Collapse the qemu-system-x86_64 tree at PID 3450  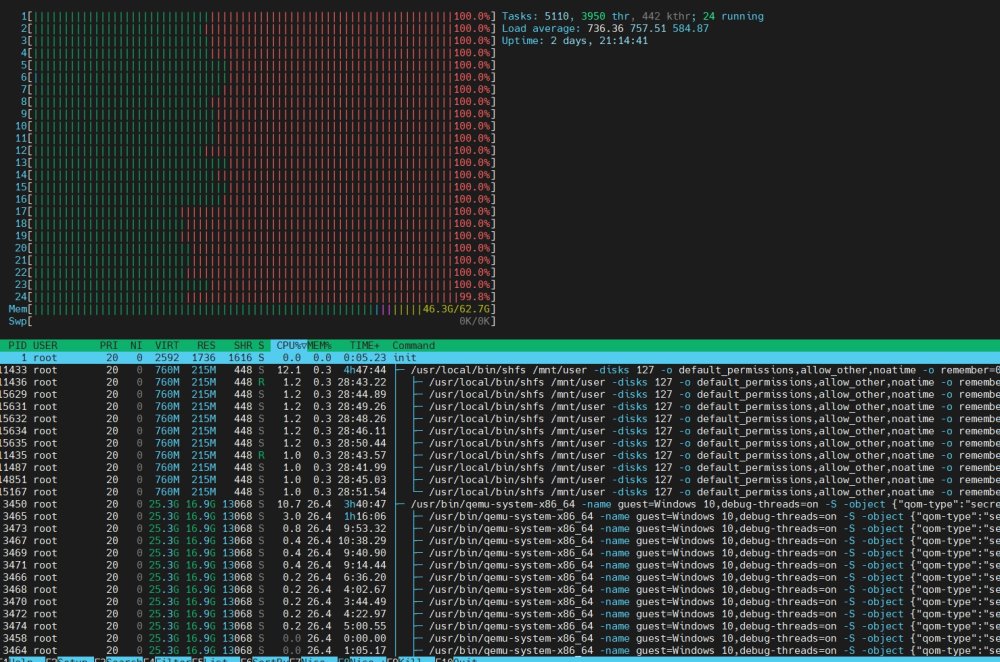coord(402,504)
